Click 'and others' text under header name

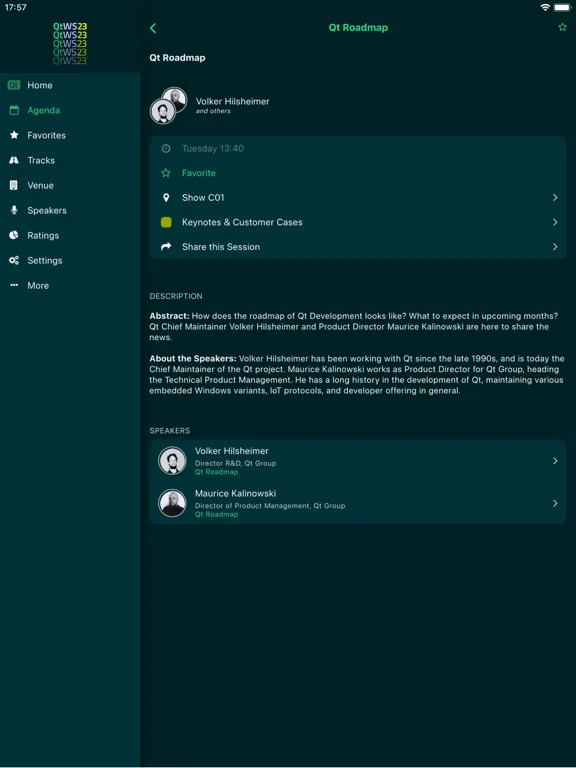point(213,111)
